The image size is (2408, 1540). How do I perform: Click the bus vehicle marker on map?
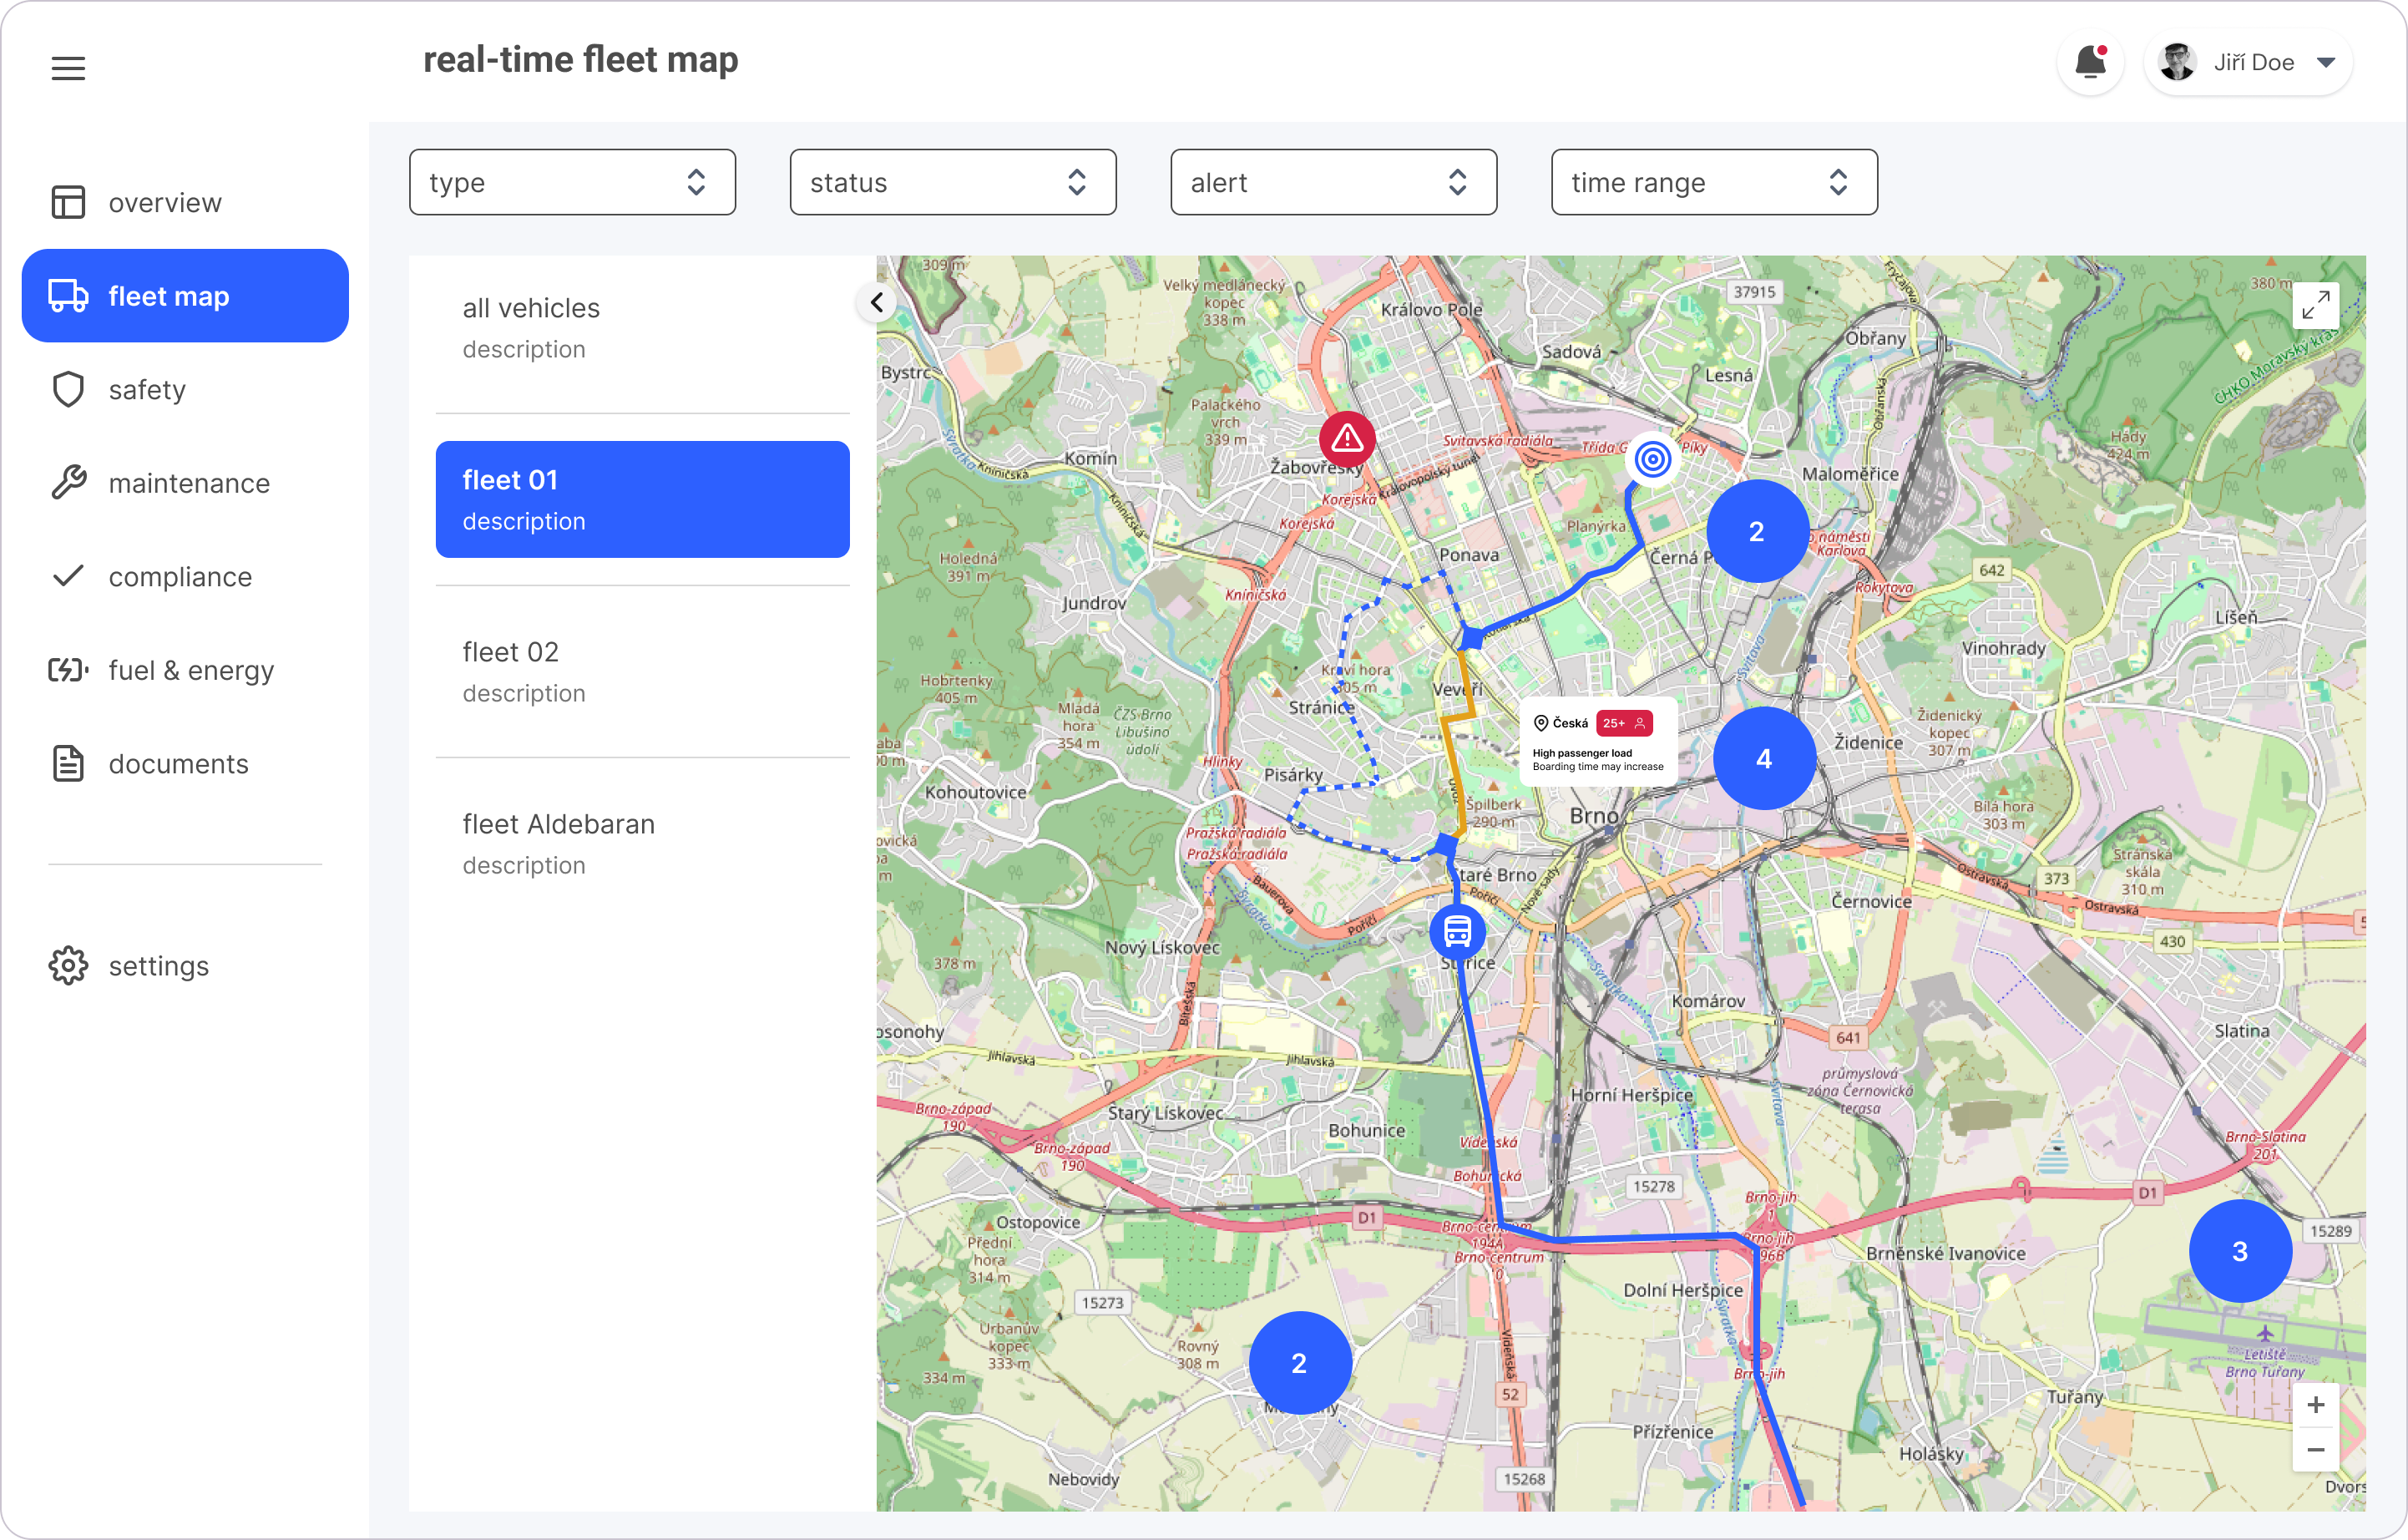[x=1457, y=932]
